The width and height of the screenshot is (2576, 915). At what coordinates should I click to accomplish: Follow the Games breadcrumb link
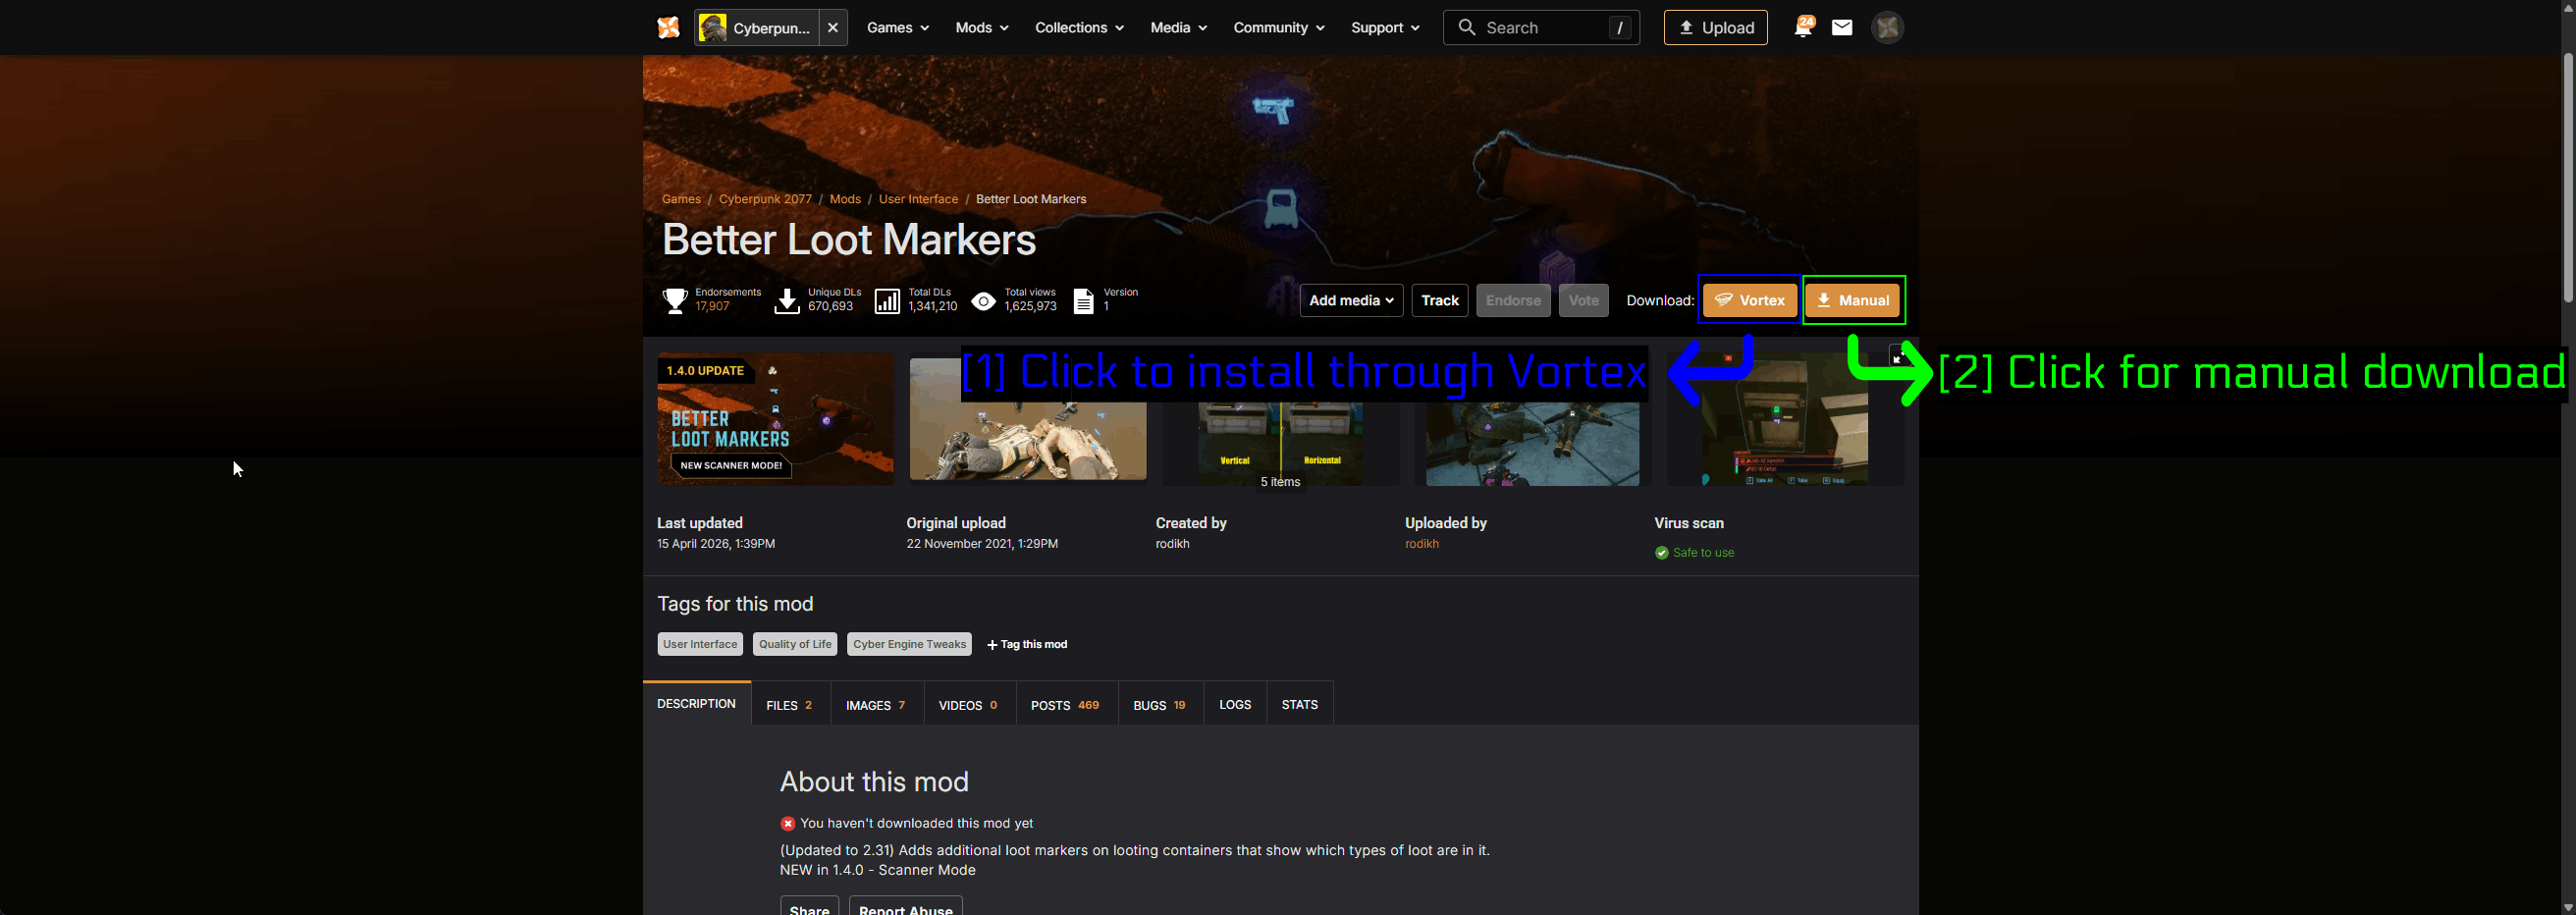pos(681,199)
